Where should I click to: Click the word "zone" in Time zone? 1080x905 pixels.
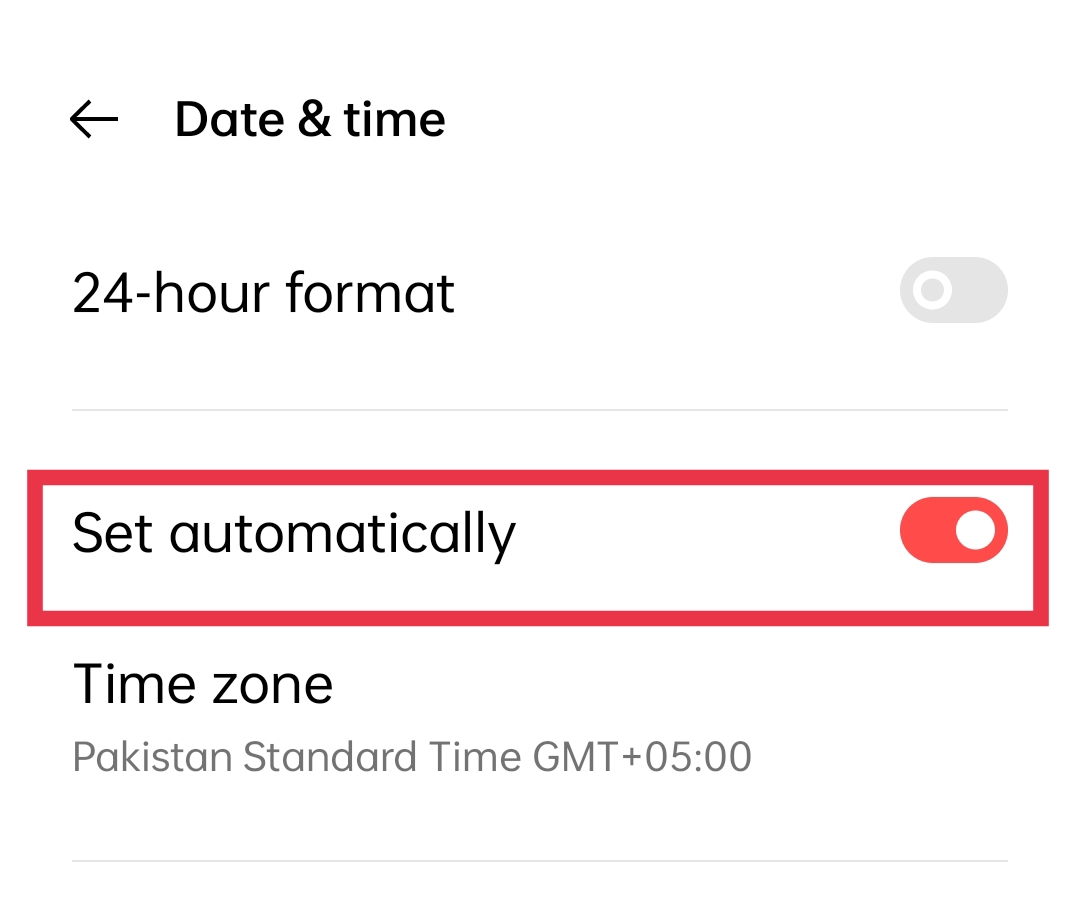[273, 687]
